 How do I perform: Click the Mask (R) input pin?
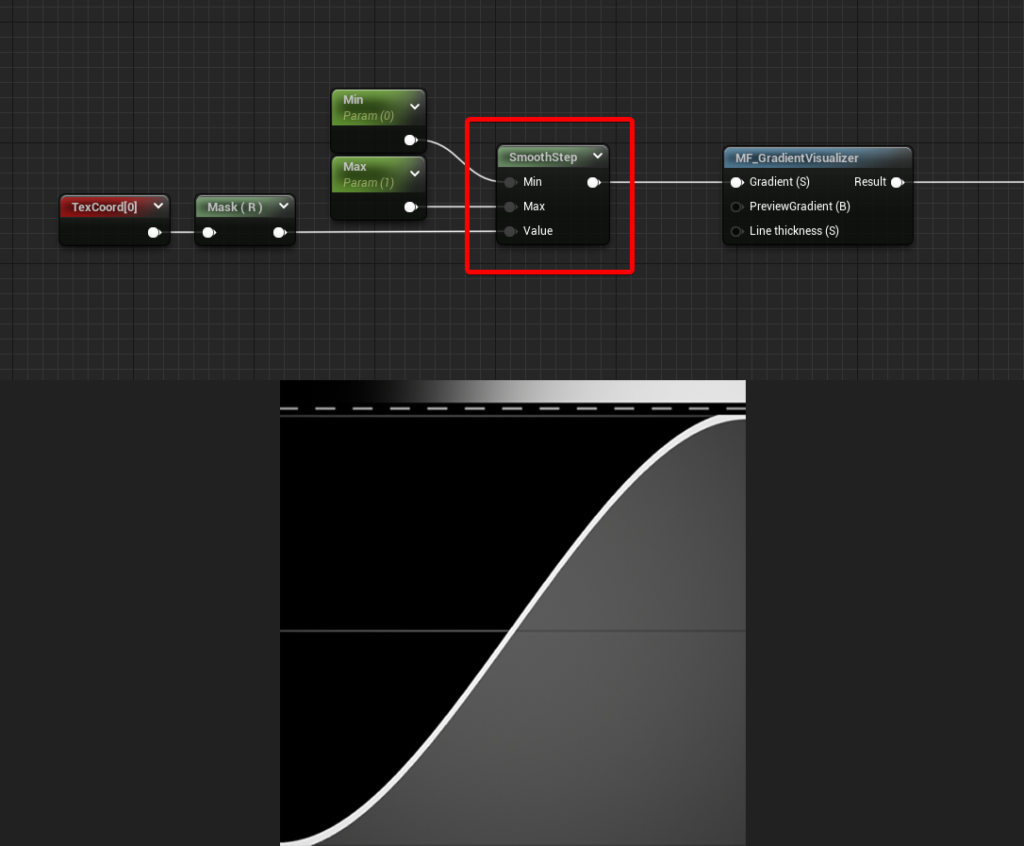click(209, 232)
